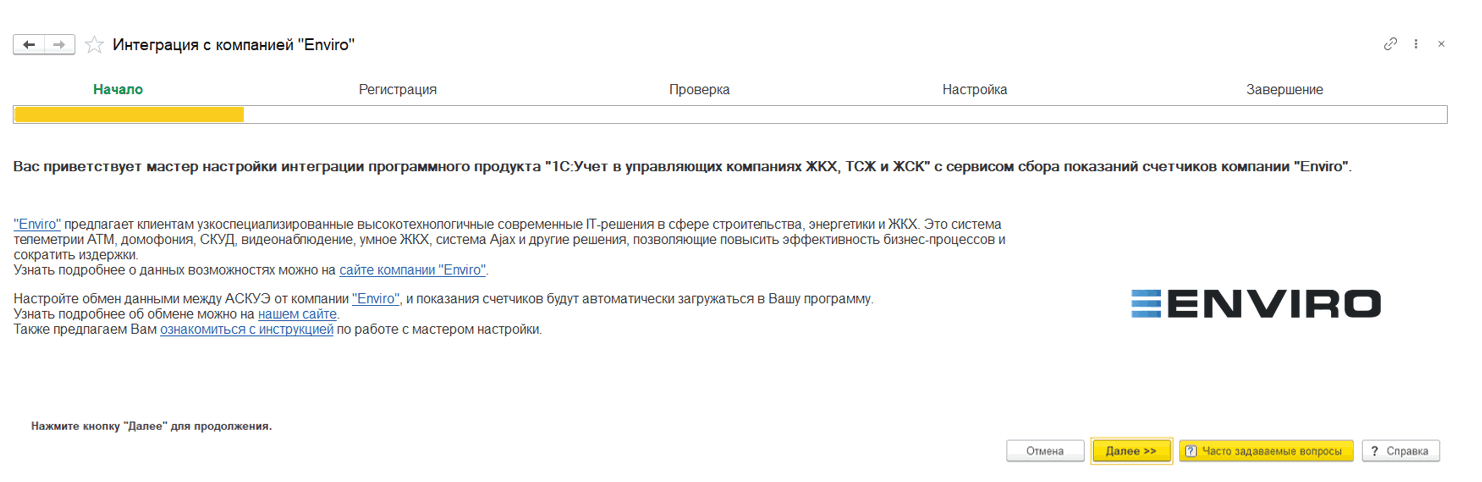Screen dimensions: 1482x482
Task: Select the Завершение wizard step
Action: [x=1284, y=89]
